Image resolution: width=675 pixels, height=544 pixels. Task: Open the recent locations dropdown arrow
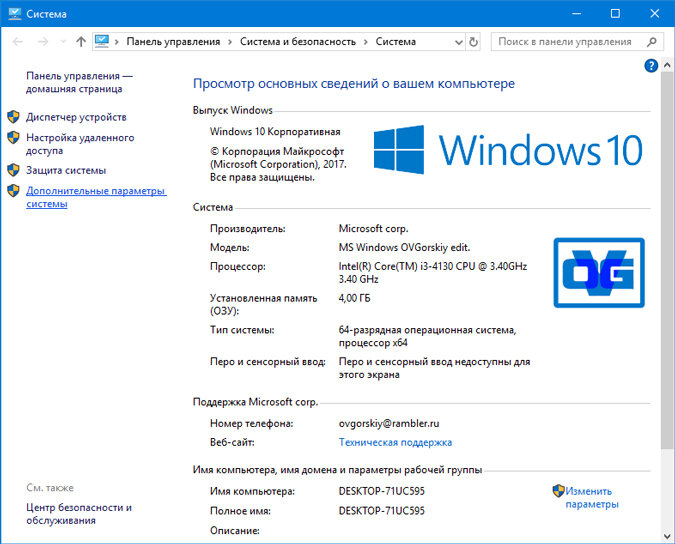pyautogui.click(x=63, y=42)
